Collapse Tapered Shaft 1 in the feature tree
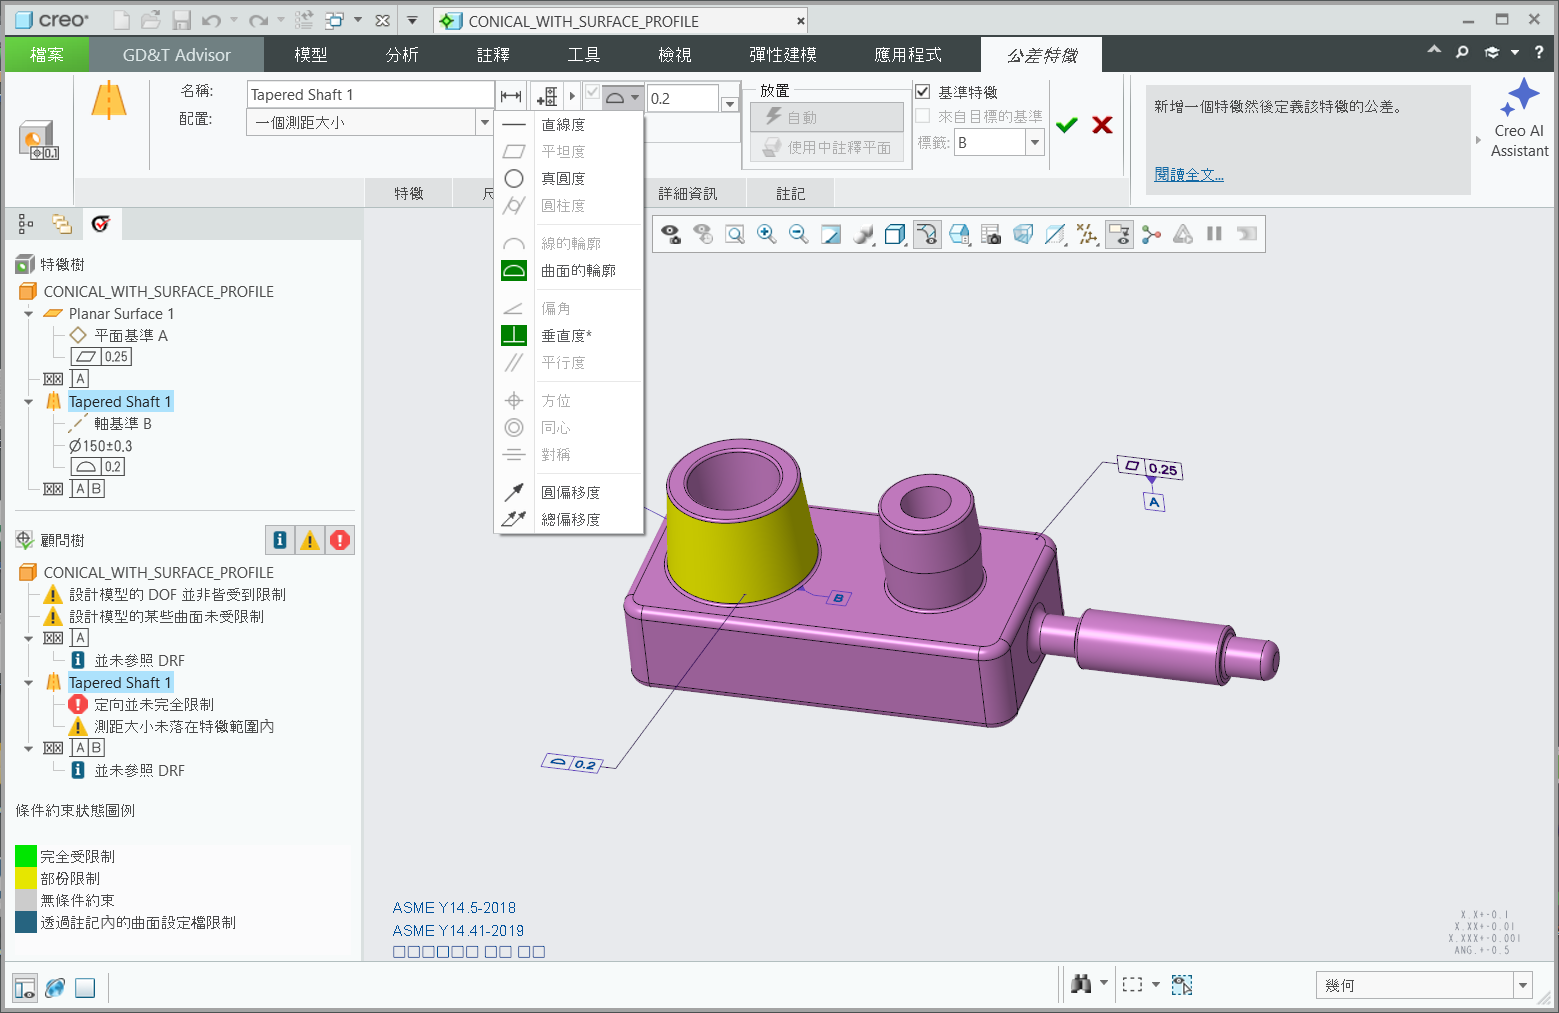1559x1013 pixels. (29, 402)
